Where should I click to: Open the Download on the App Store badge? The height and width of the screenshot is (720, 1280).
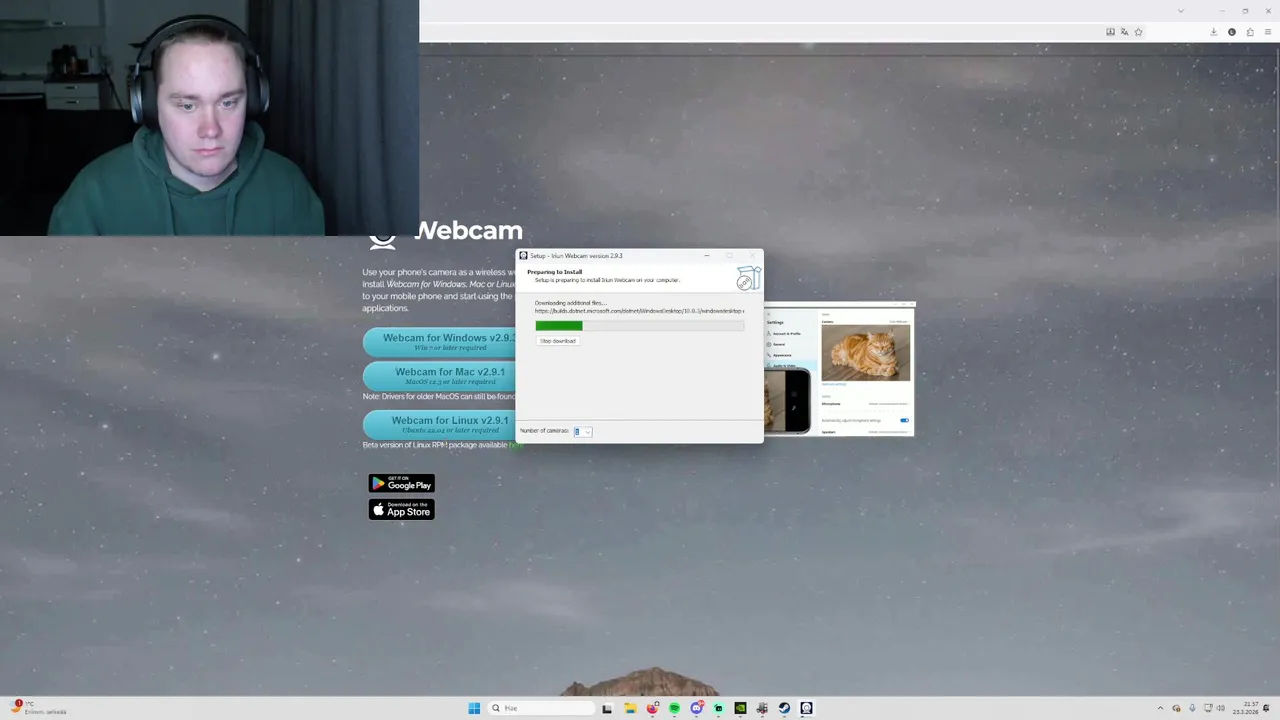[x=402, y=509]
